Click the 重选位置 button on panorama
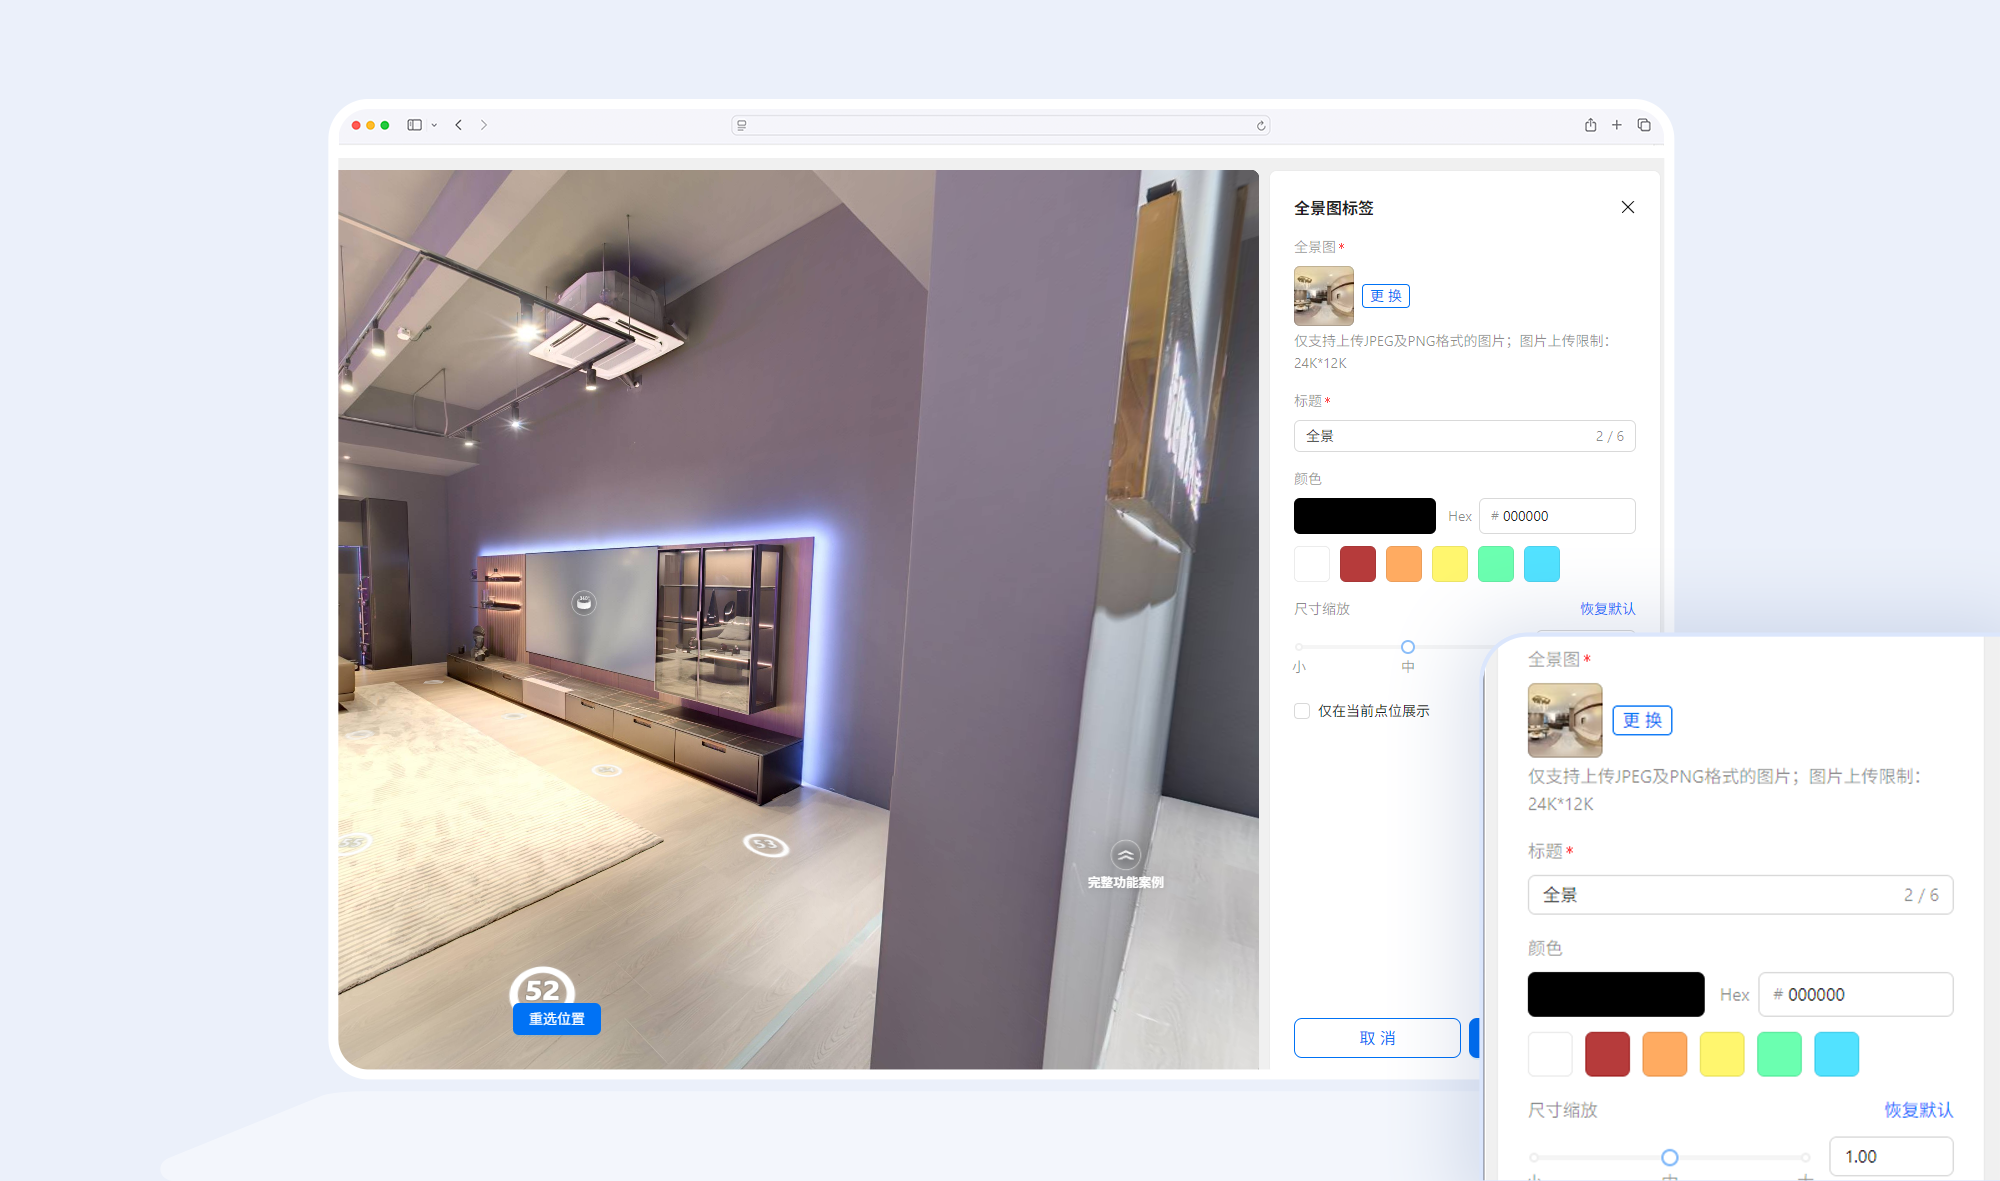The height and width of the screenshot is (1181, 2000). pos(557,1019)
